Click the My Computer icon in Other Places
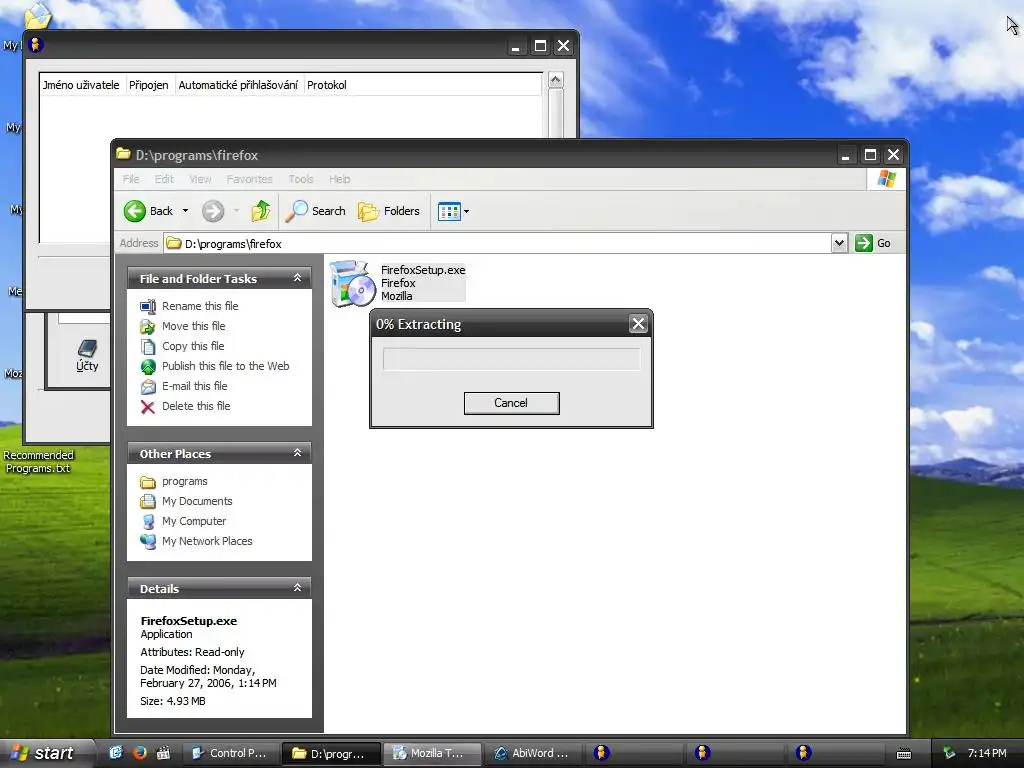Viewport: 1024px width, 768px height. [x=148, y=521]
